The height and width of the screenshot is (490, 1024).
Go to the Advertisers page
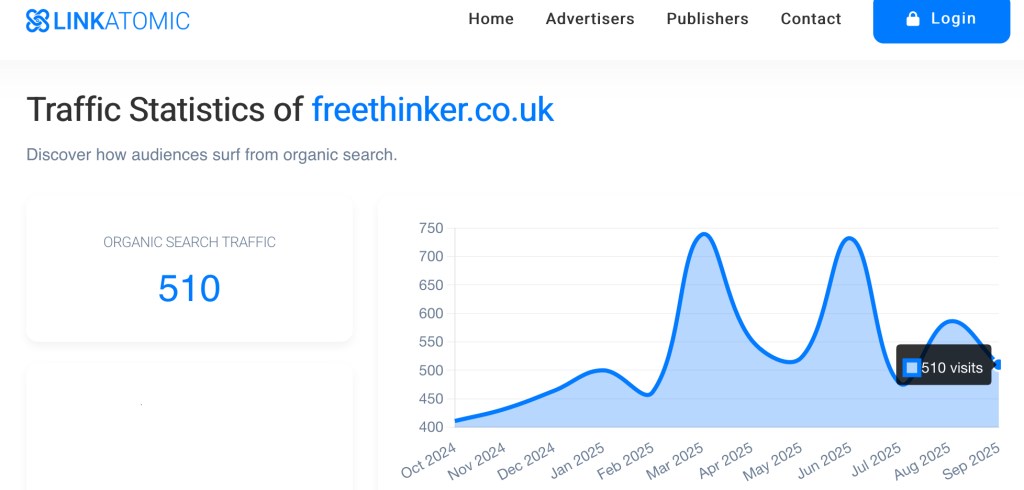tap(590, 19)
